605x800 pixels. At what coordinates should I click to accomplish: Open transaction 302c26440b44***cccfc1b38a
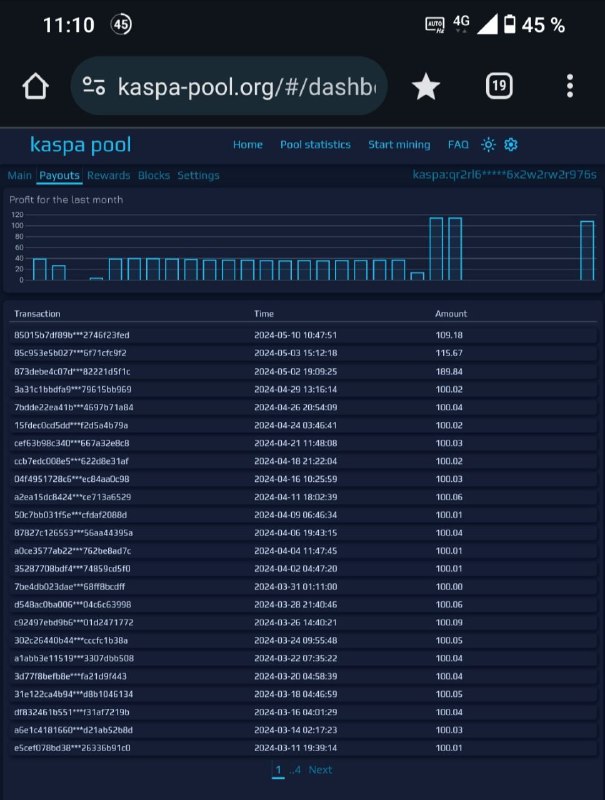[x=71, y=640]
